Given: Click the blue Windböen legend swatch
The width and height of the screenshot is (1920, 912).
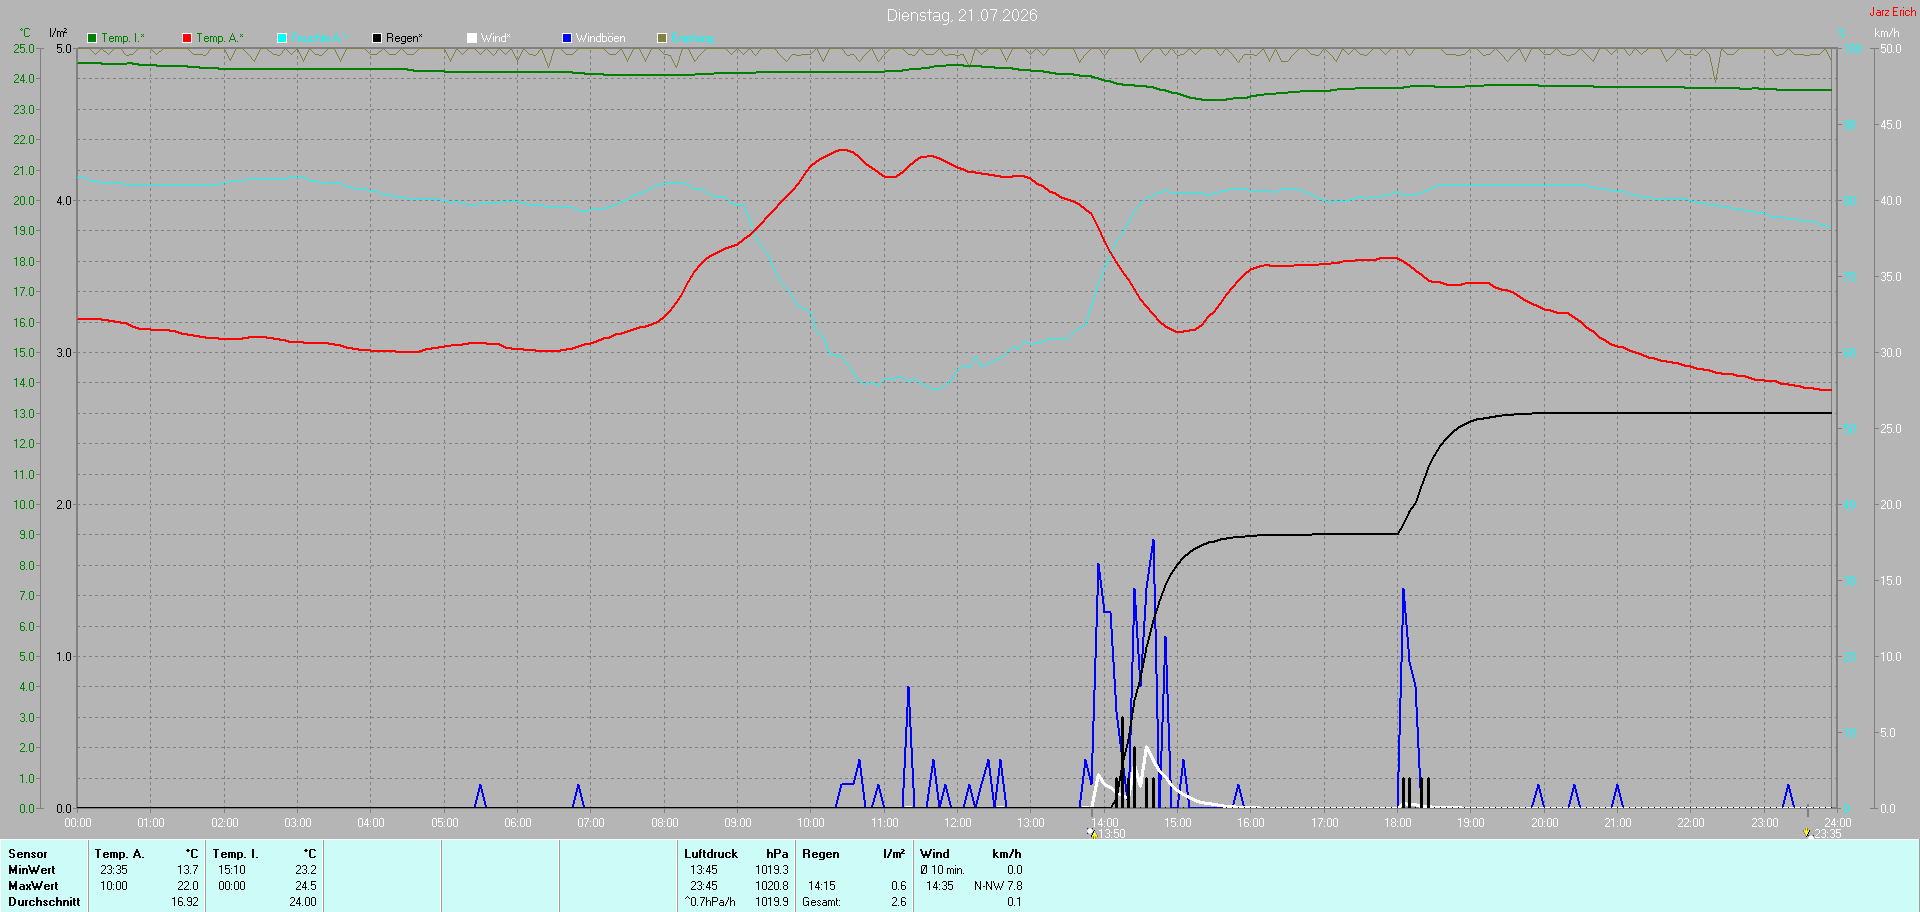Looking at the screenshot, I should click(x=567, y=38).
